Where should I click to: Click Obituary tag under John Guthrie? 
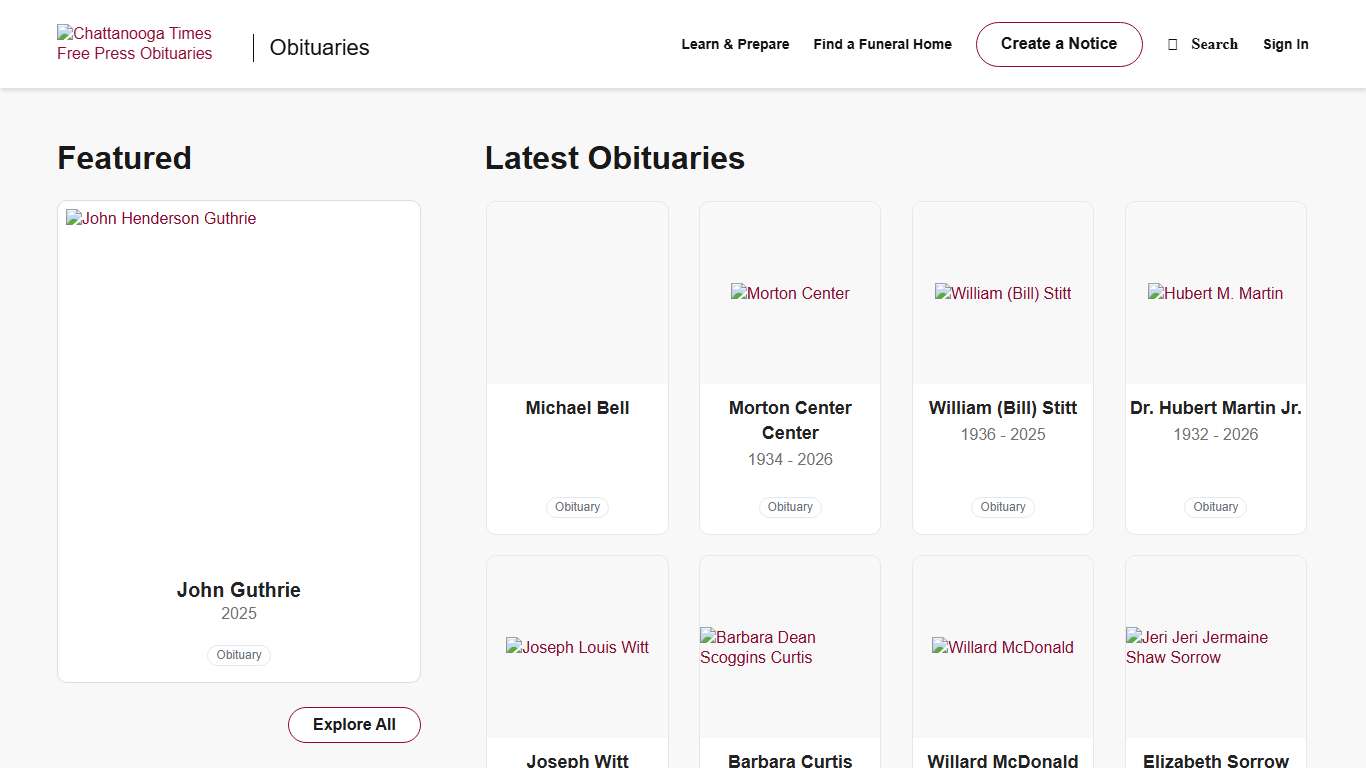[239, 655]
